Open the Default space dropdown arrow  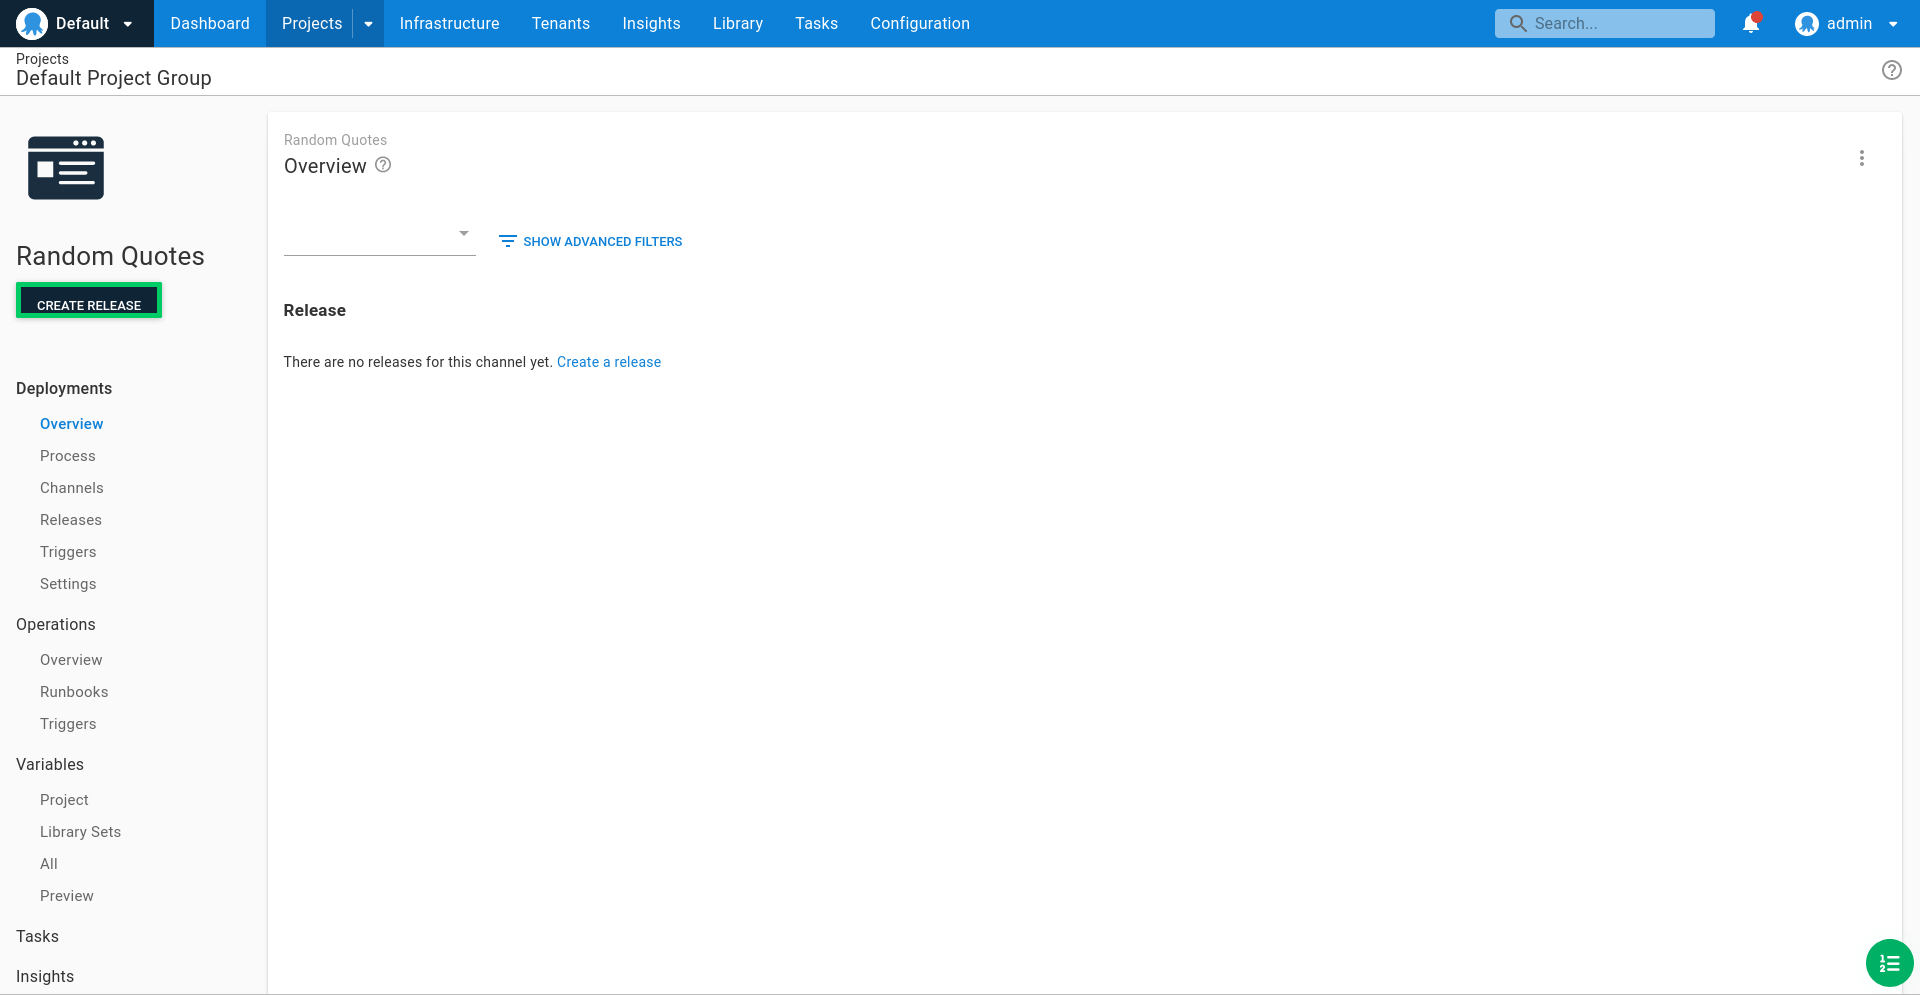point(128,24)
